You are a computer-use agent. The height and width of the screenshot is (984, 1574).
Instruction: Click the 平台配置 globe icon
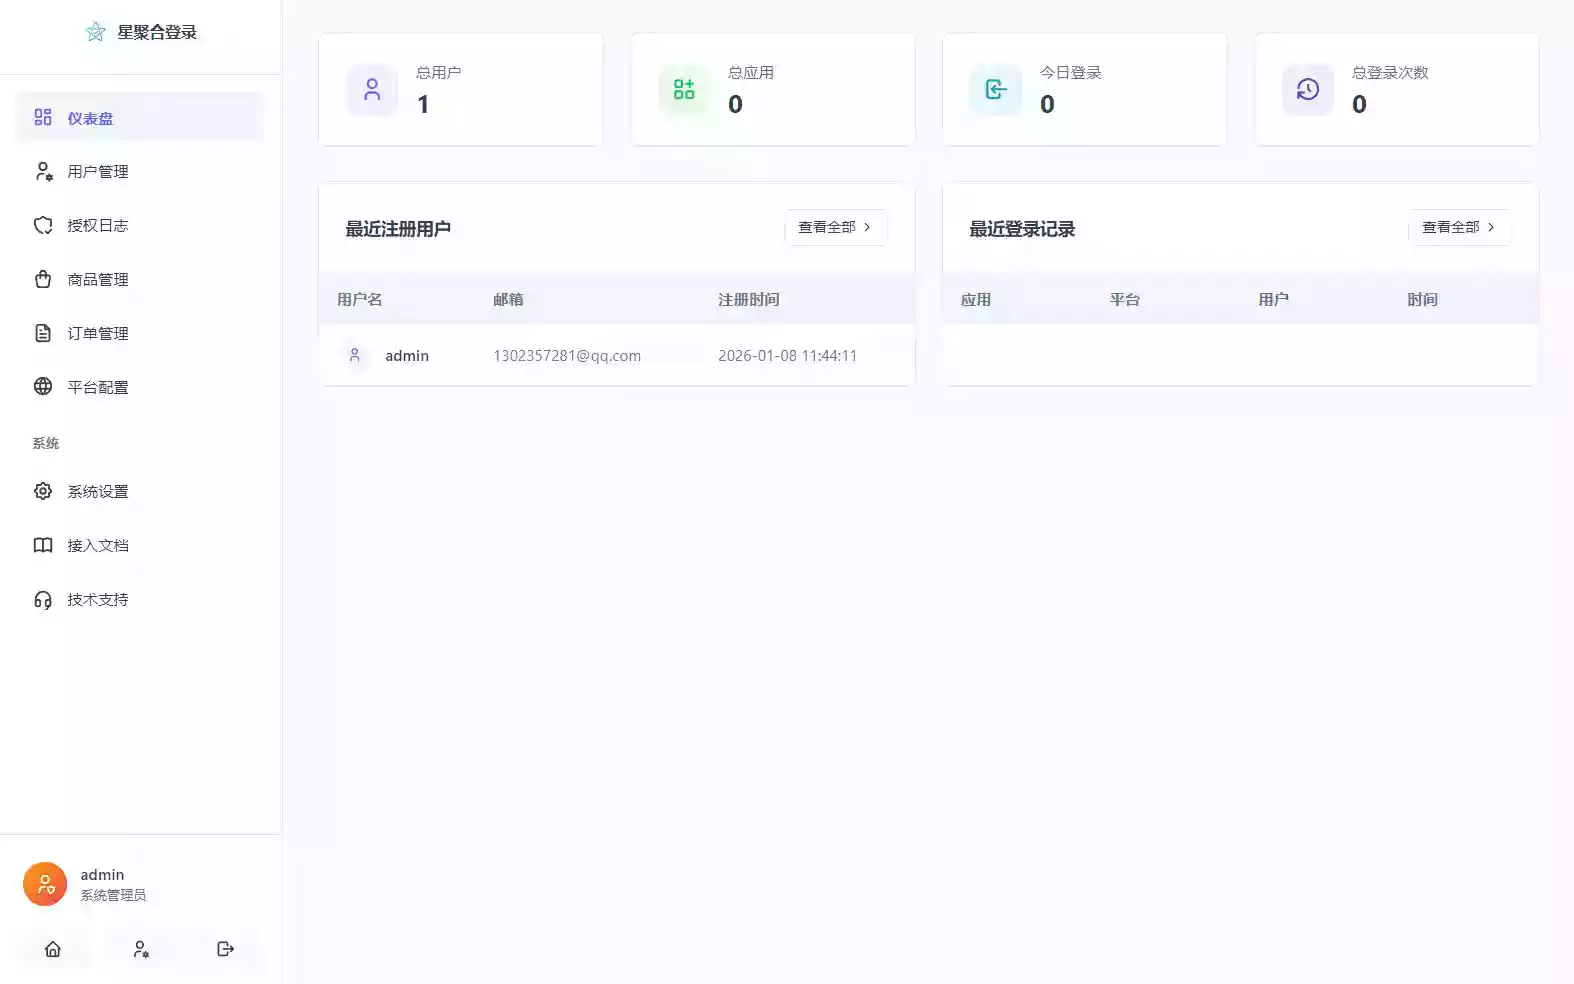[43, 386]
